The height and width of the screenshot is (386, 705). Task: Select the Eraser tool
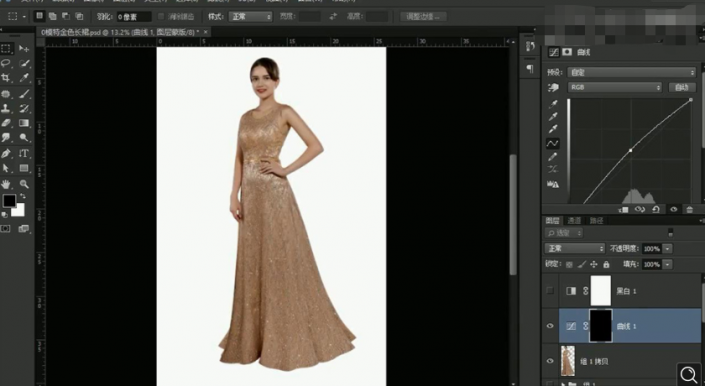[6, 123]
